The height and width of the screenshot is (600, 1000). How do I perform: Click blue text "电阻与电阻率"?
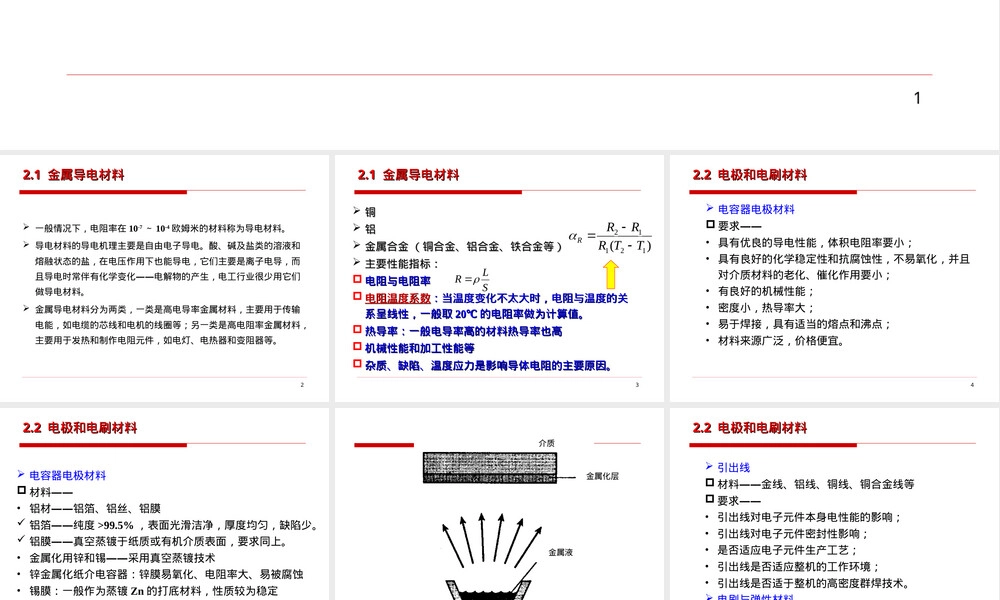(397, 281)
